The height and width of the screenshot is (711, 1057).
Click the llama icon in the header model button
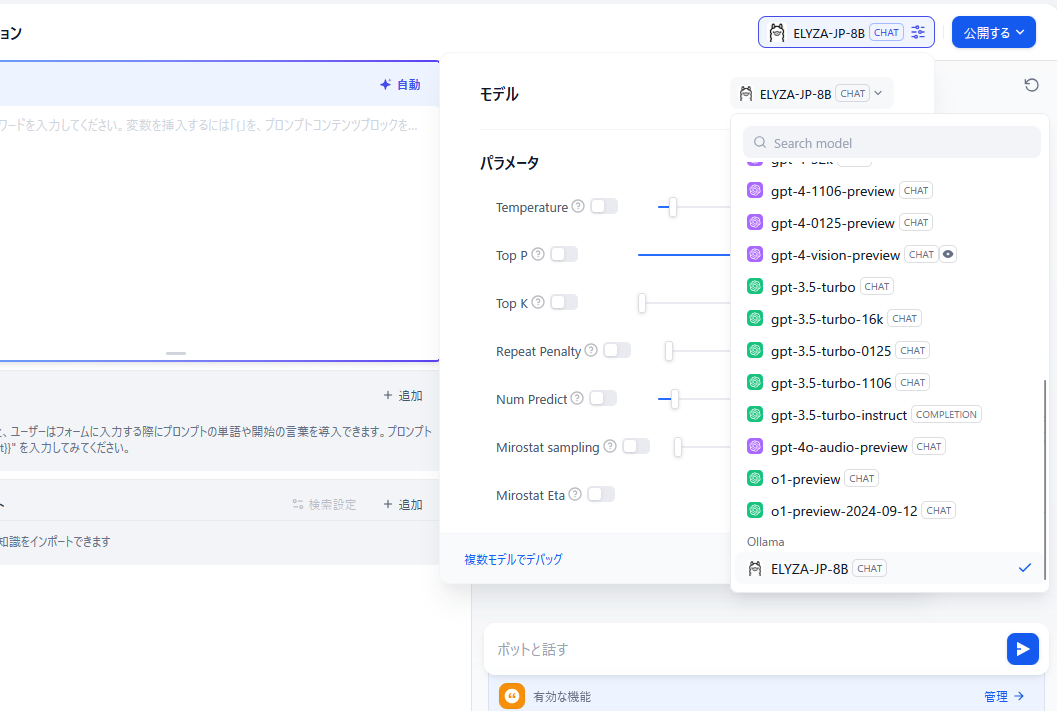(x=777, y=32)
